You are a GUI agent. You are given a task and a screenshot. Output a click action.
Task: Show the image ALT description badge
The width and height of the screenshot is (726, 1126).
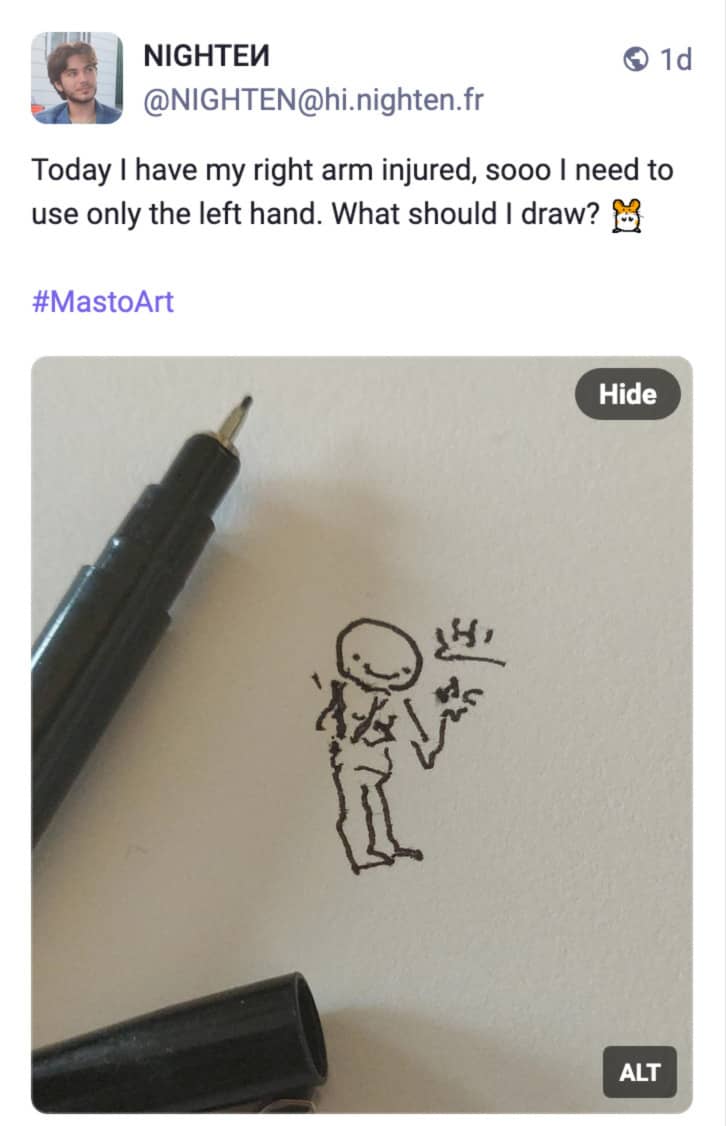pos(639,1072)
